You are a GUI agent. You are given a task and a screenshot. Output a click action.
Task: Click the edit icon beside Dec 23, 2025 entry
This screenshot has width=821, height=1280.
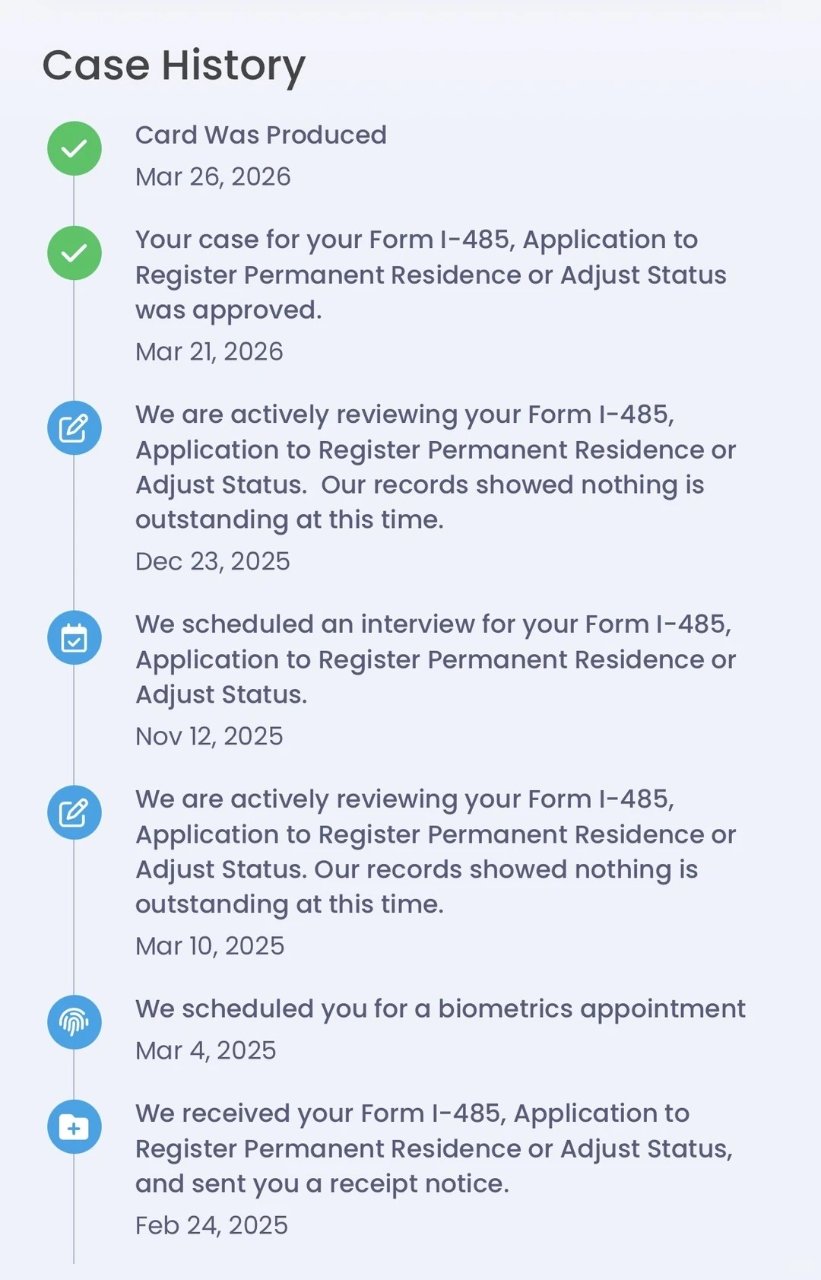[x=74, y=428]
